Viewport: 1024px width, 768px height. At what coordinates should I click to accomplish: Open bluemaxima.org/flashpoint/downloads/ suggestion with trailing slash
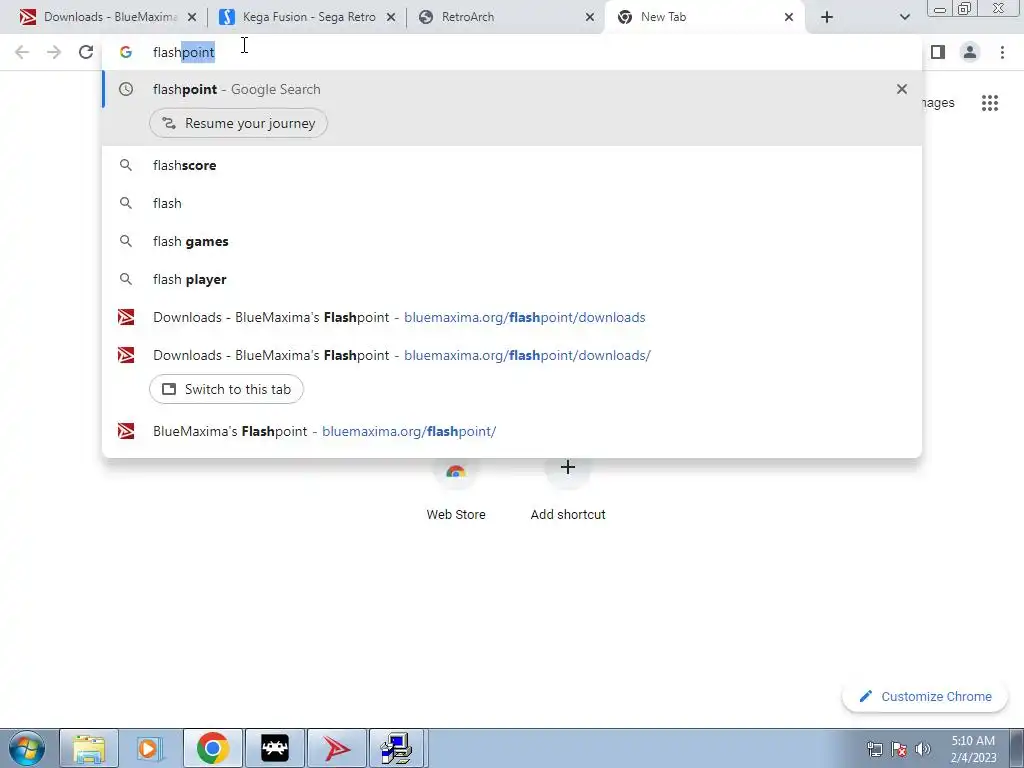[x=513, y=355]
